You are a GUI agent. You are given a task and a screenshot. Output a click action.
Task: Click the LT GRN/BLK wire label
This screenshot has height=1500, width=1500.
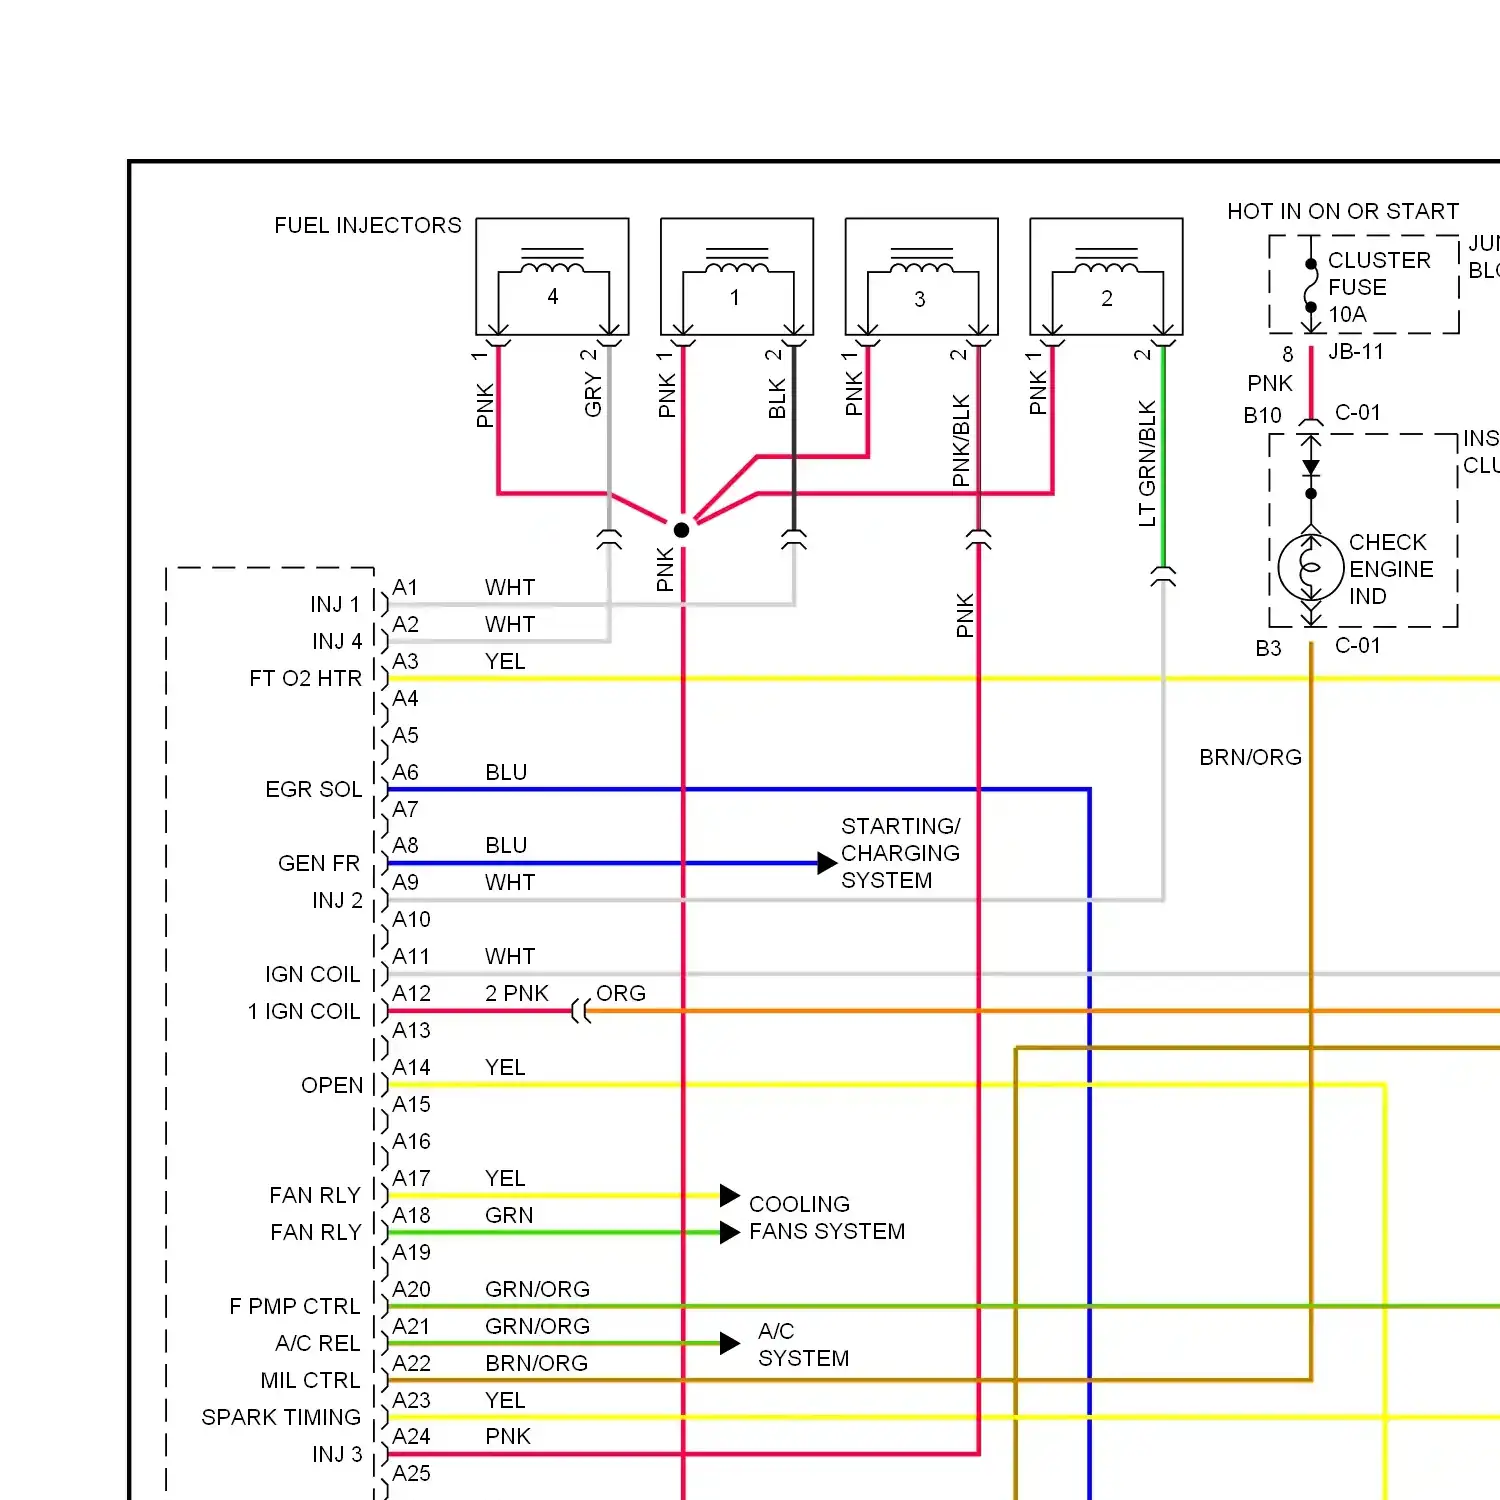click(1147, 464)
